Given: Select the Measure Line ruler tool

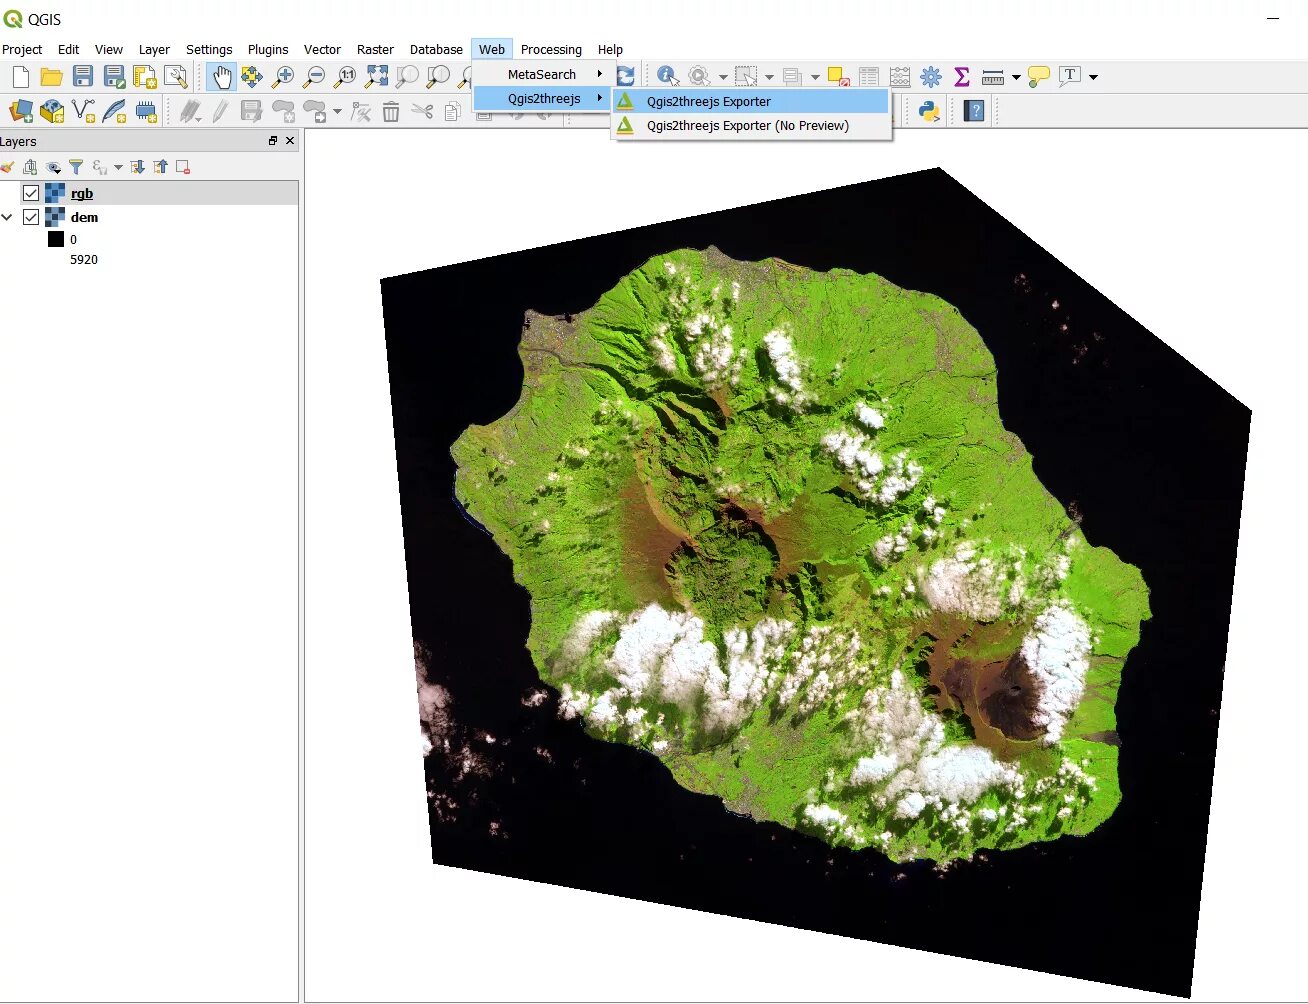Looking at the screenshot, I should point(993,76).
